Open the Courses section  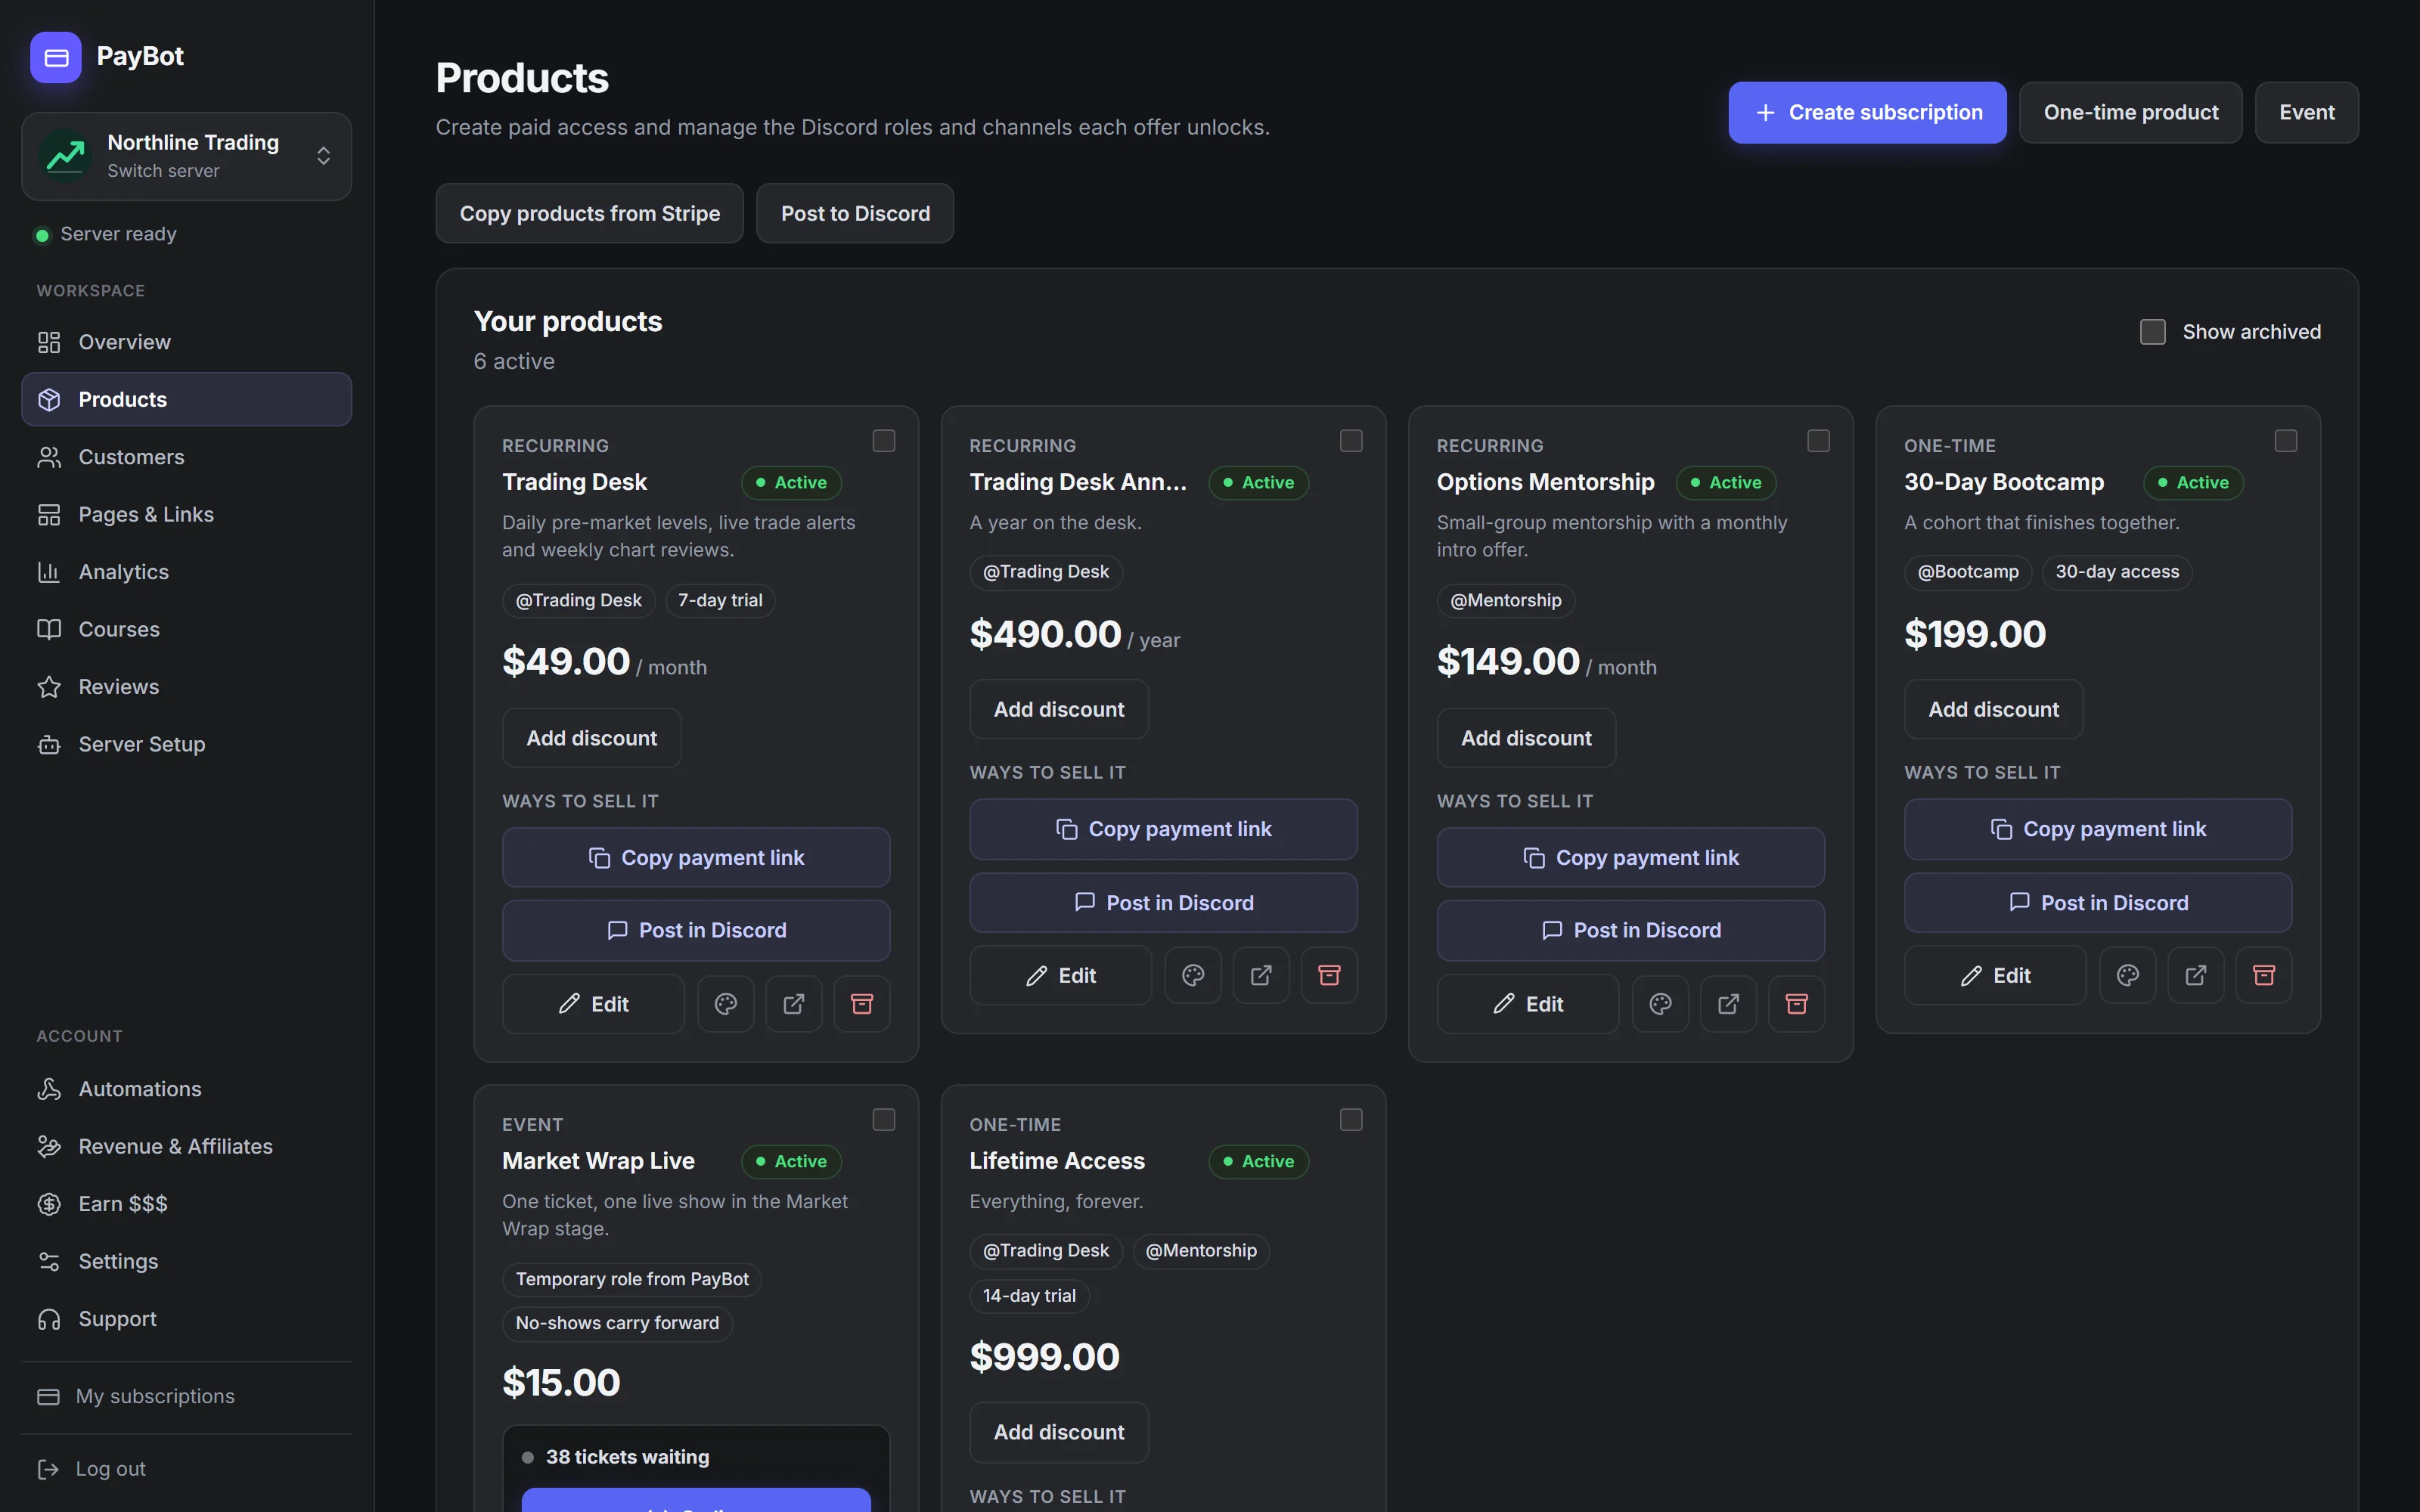186,630
